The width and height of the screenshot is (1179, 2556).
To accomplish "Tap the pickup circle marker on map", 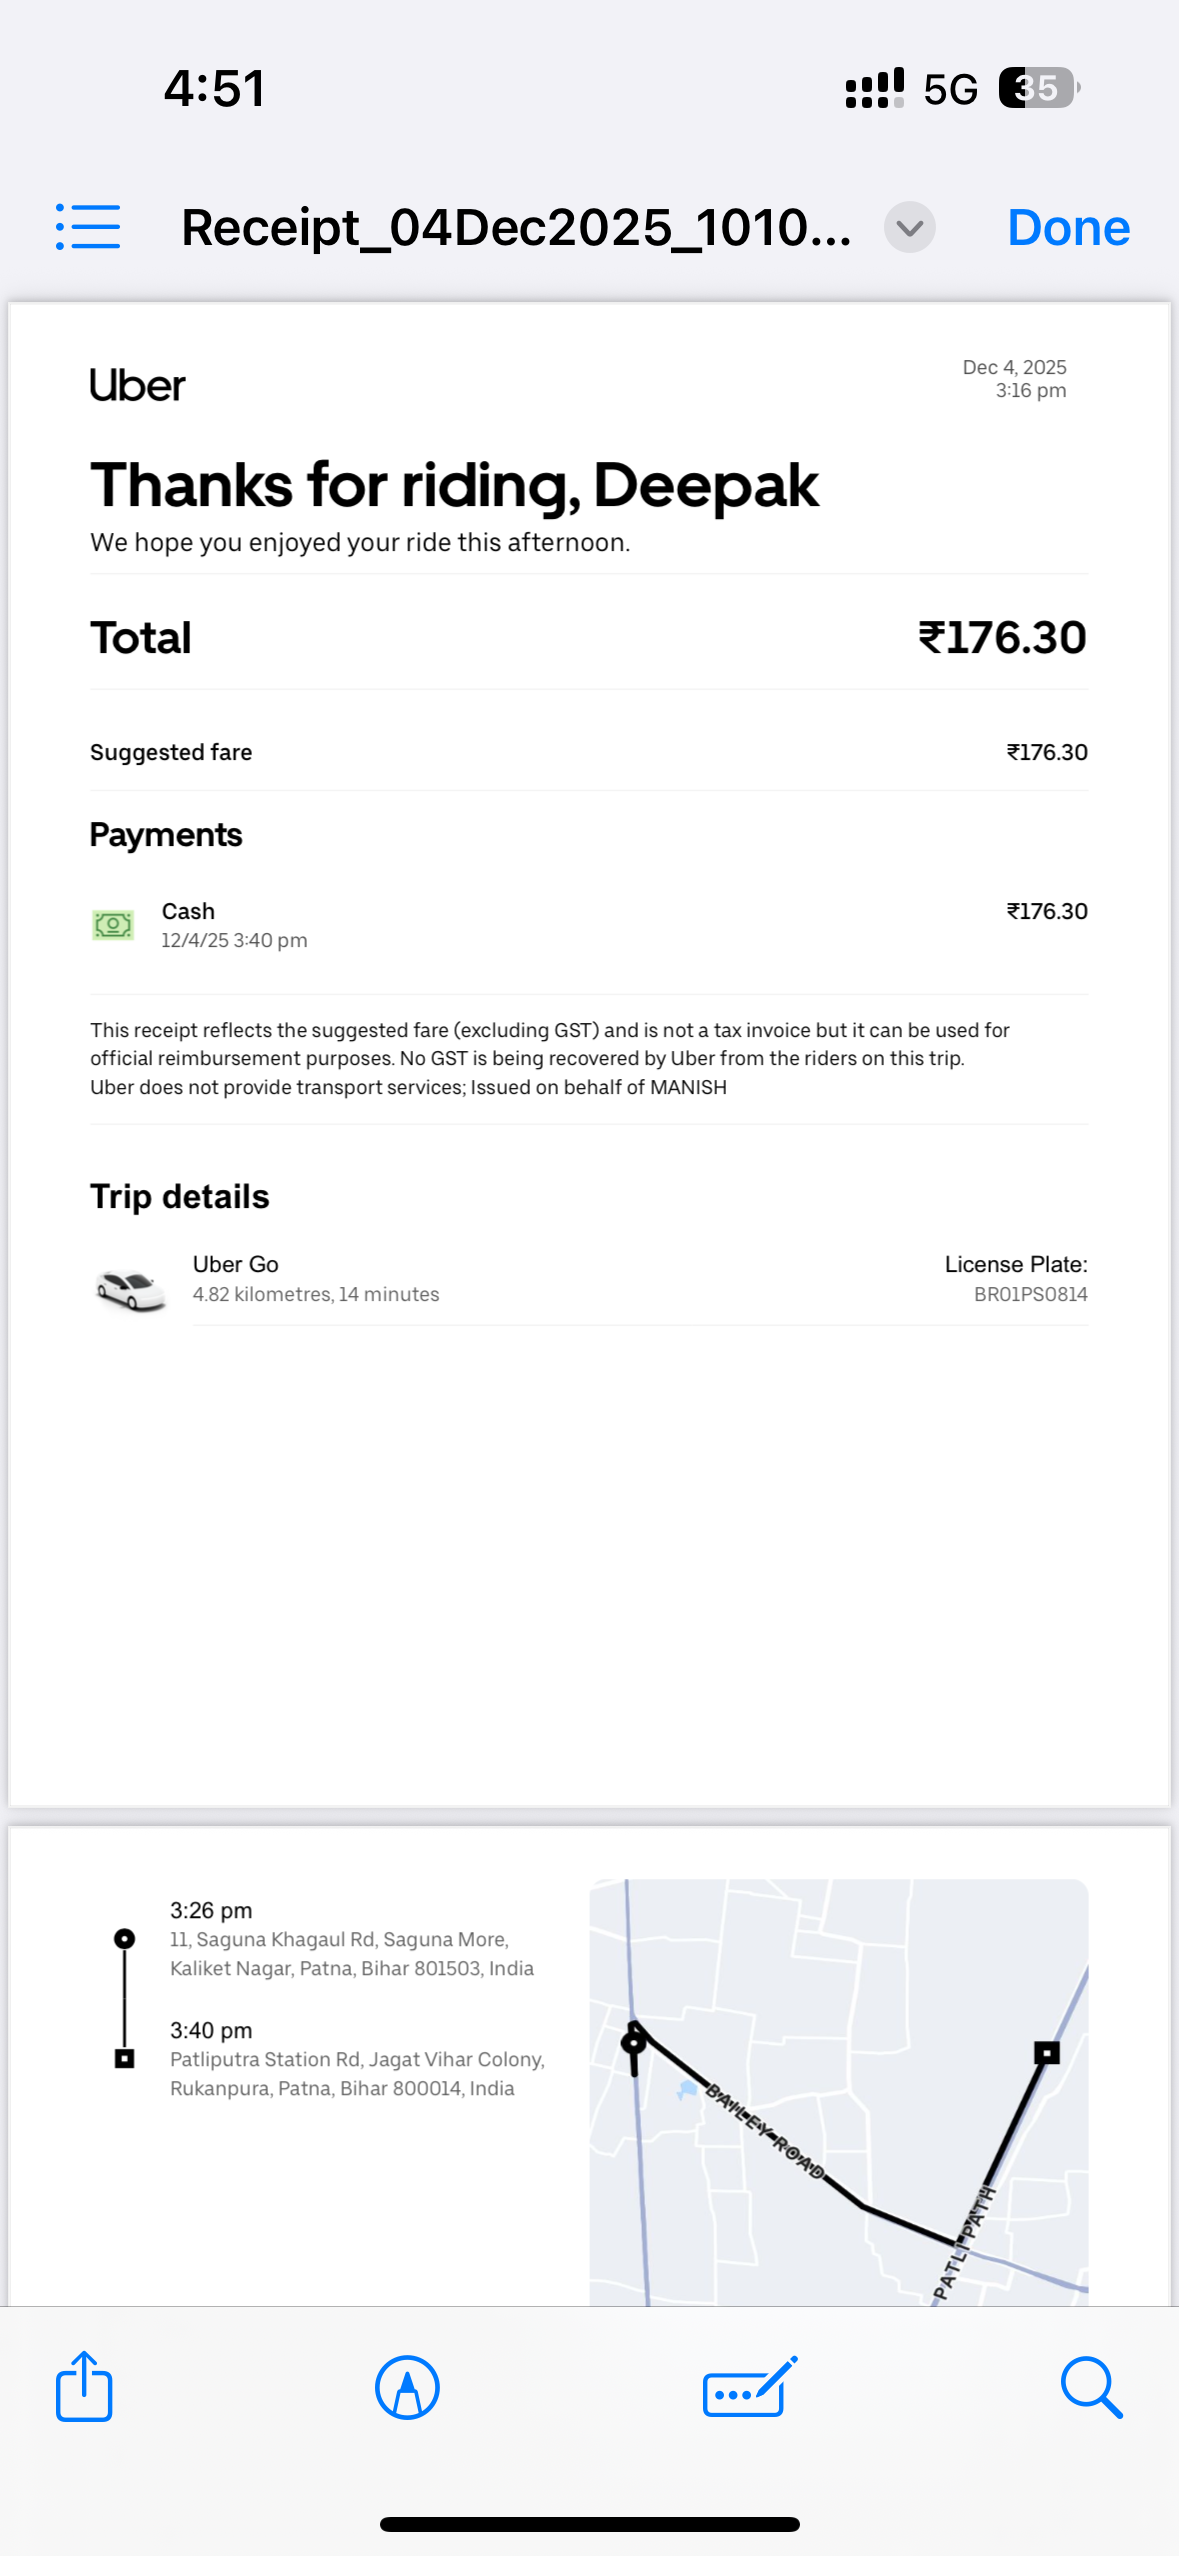I will coord(634,2041).
